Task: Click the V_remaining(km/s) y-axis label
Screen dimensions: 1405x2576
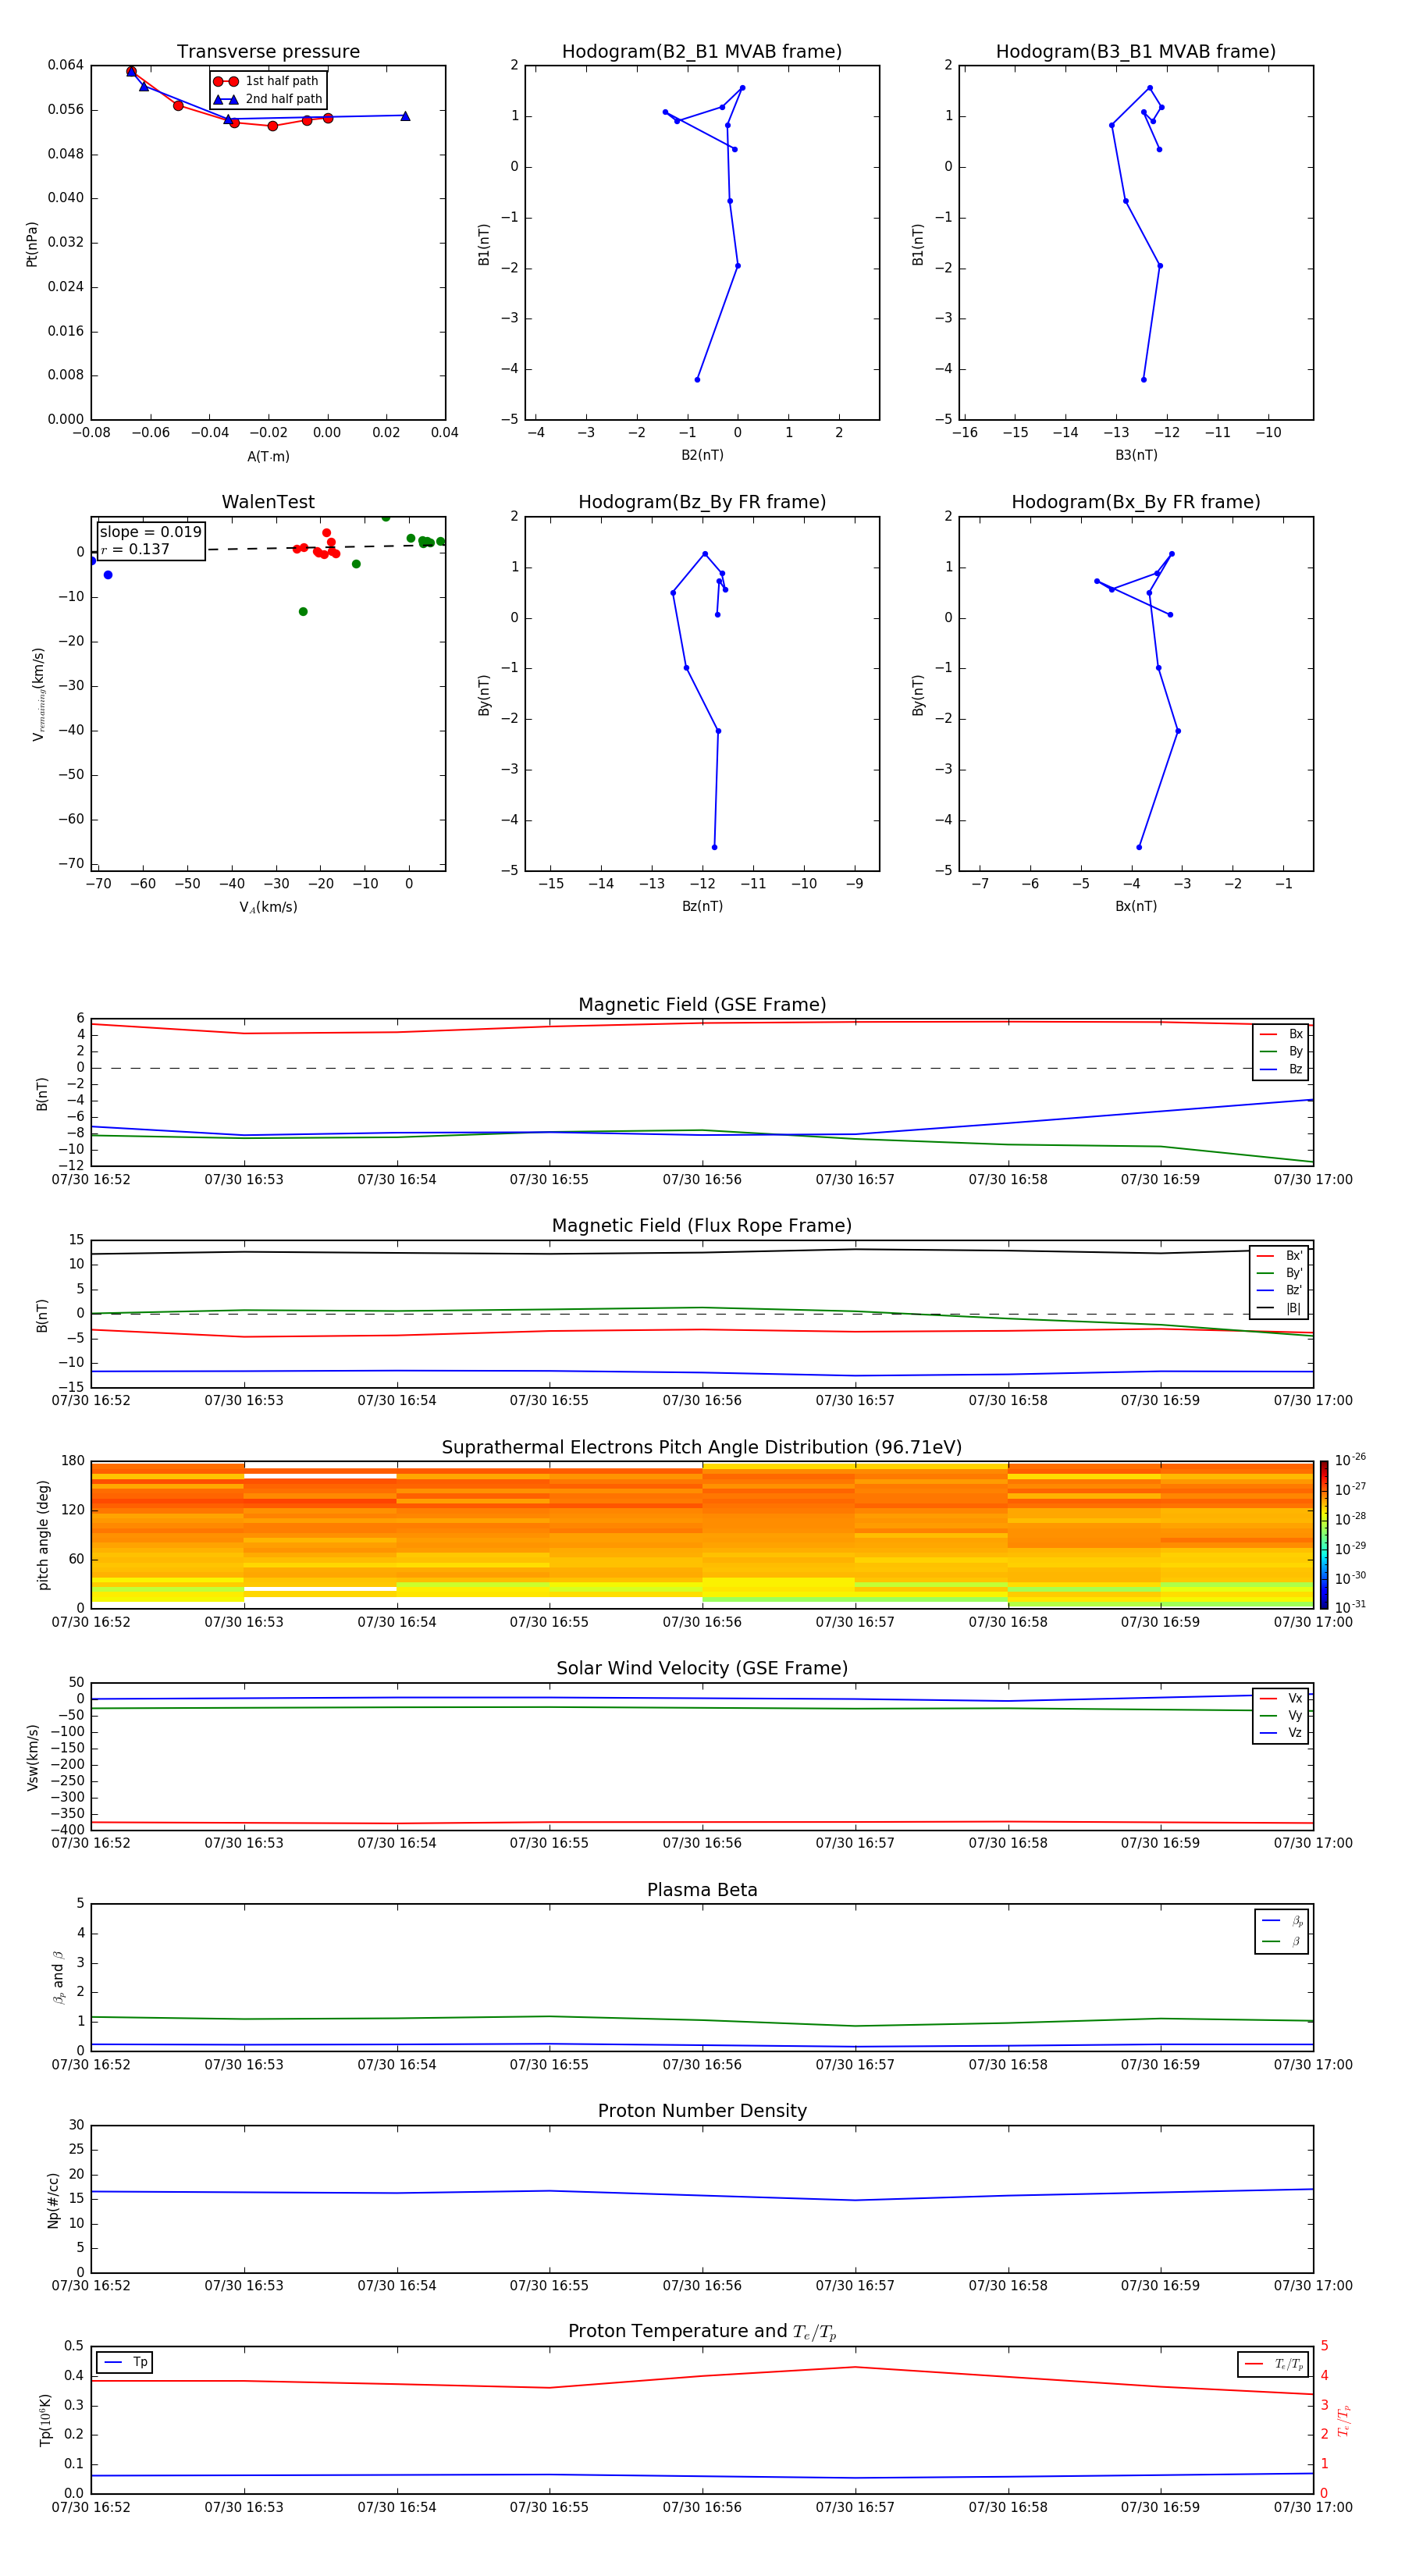Action: click(x=38, y=694)
